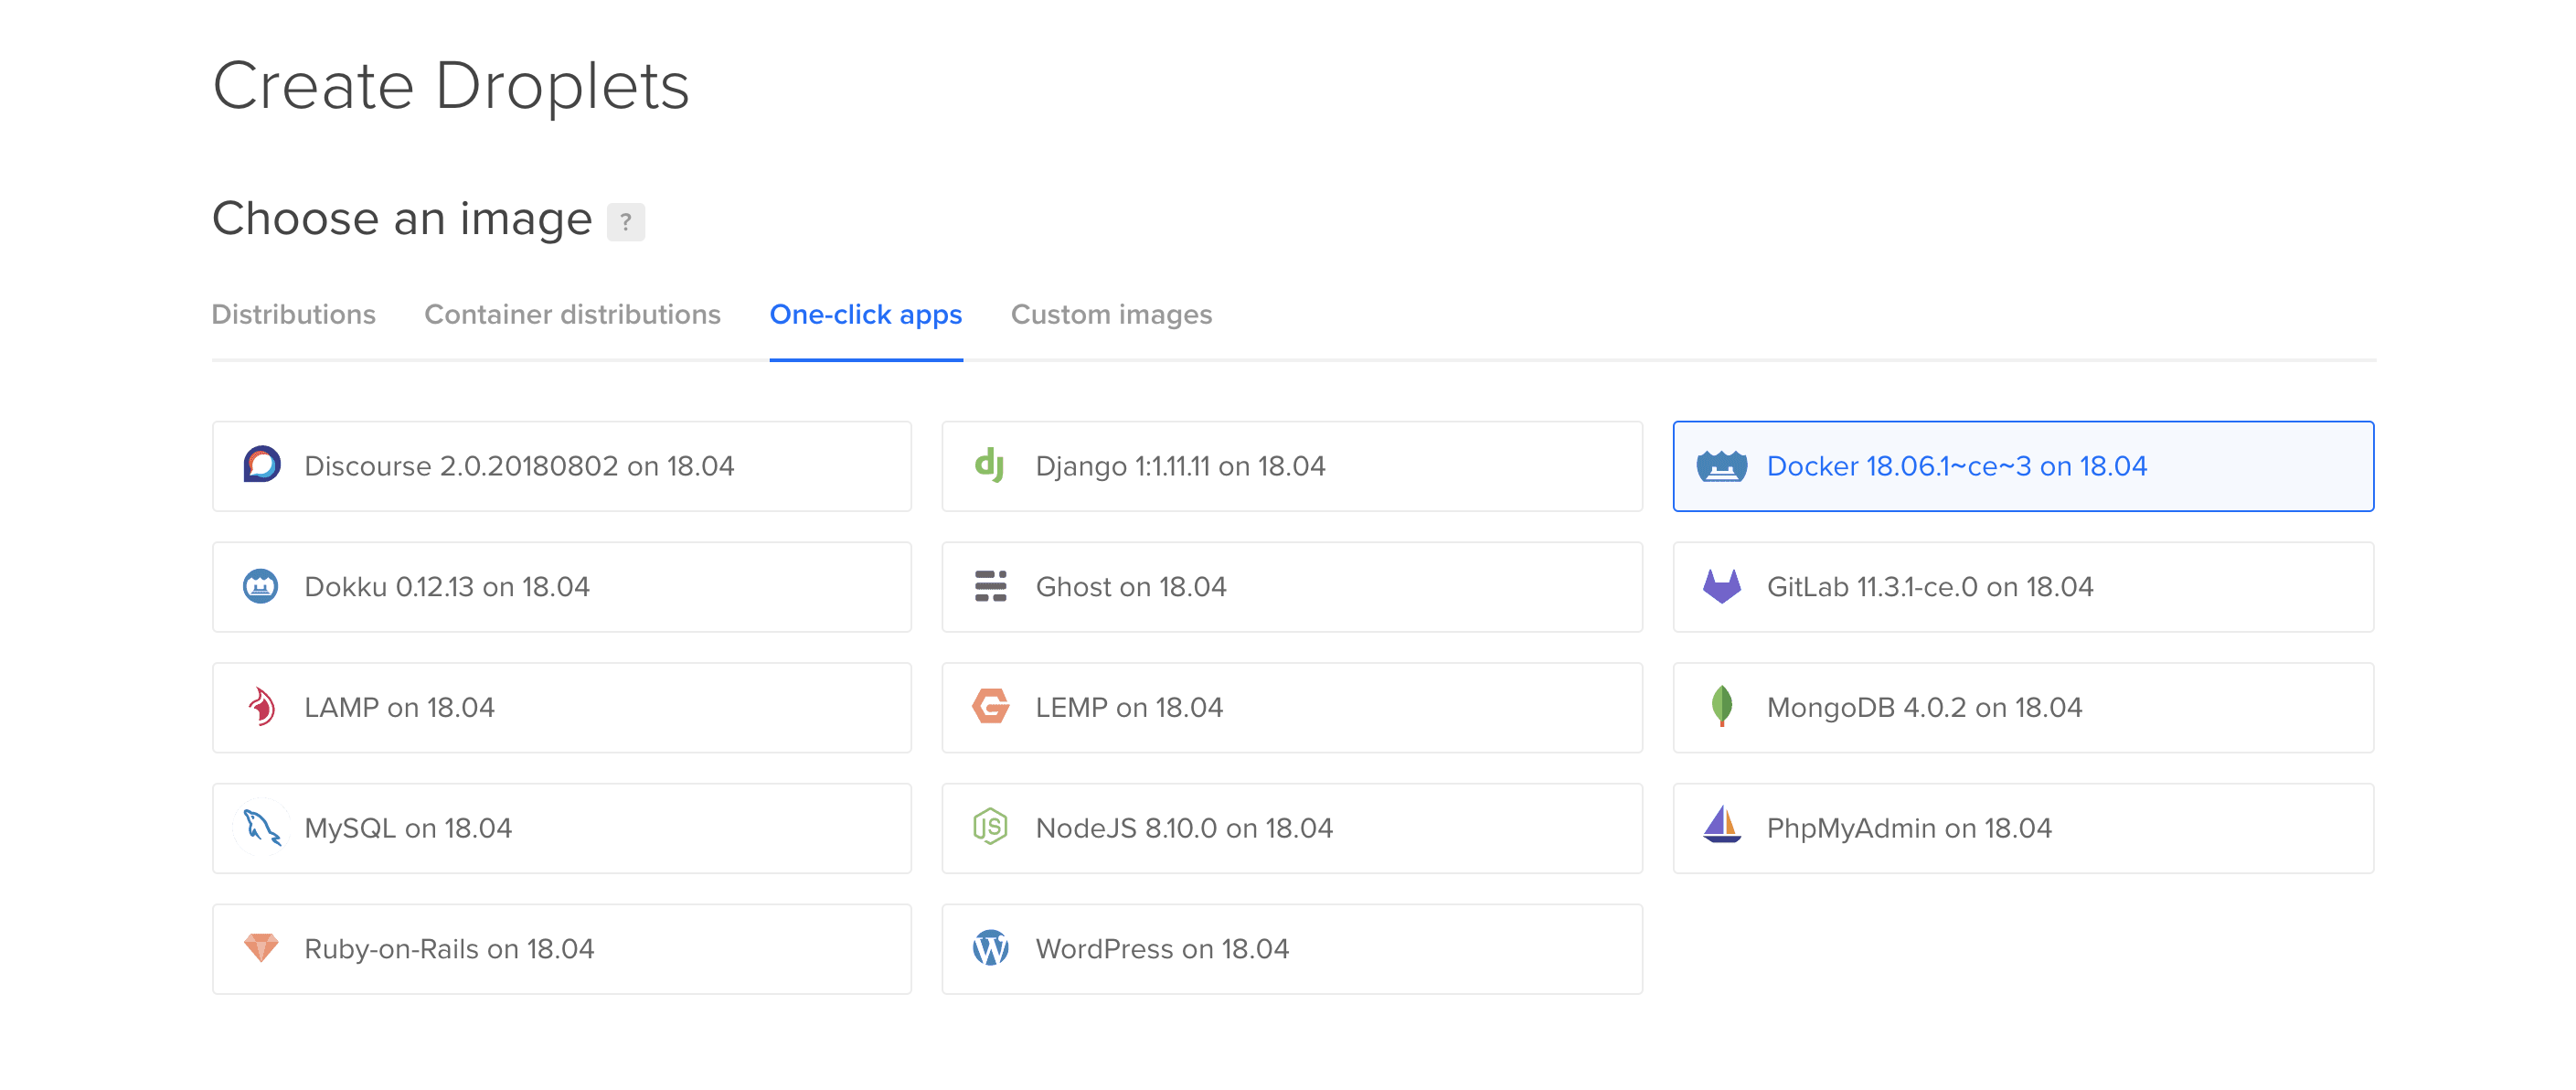Pick the Django 1:1.11.11 on 18.04 image
The image size is (2576, 1090).
click(1292, 466)
